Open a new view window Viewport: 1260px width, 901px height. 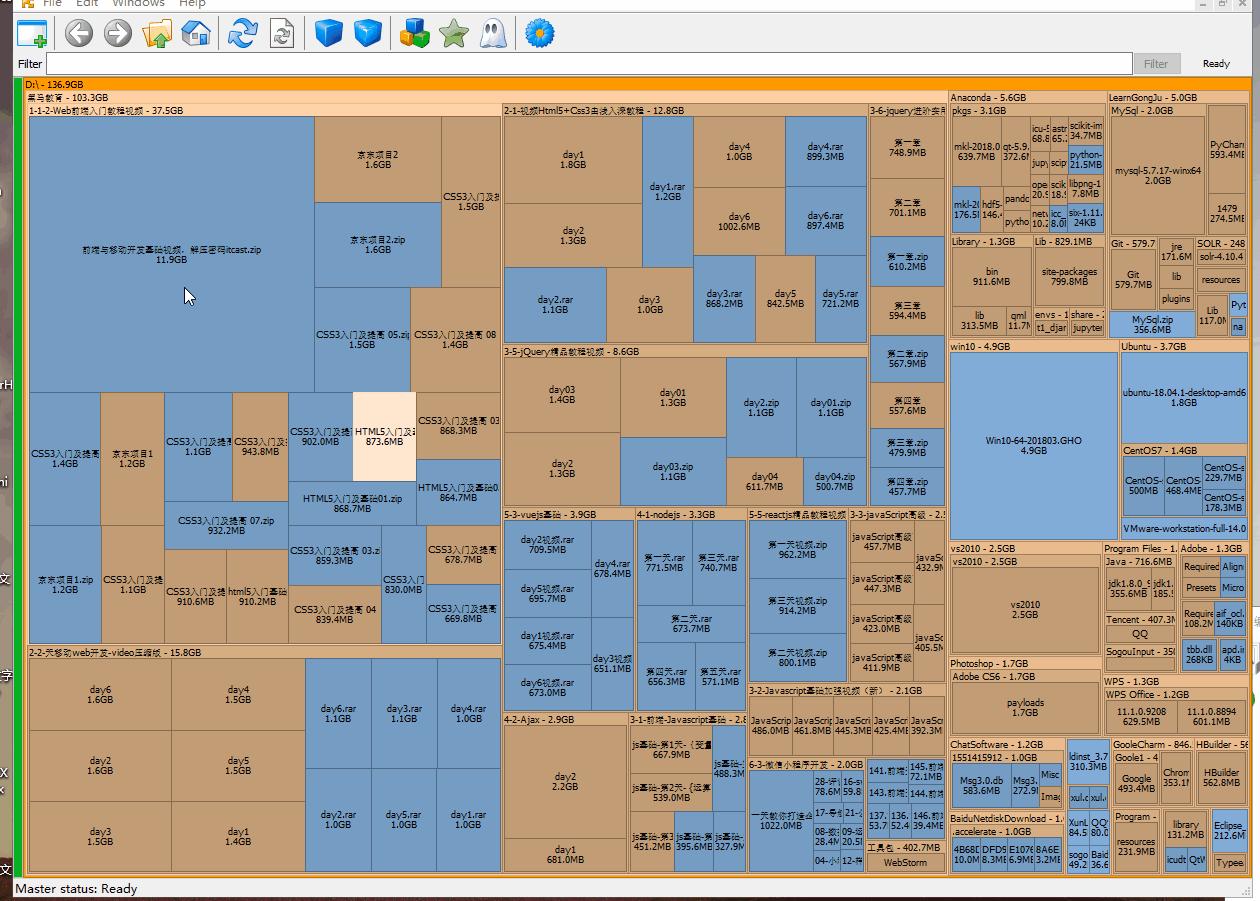tap(32, 33)
